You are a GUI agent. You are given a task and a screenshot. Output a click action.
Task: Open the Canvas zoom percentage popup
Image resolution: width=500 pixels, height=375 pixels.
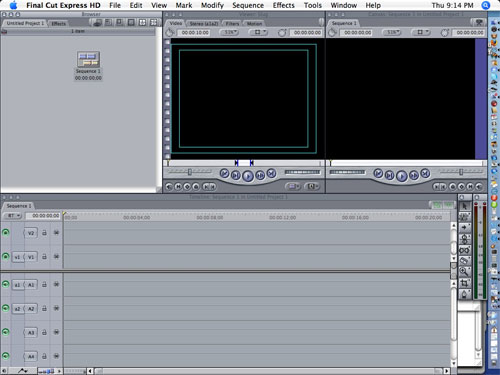click(x=392, y=32)
